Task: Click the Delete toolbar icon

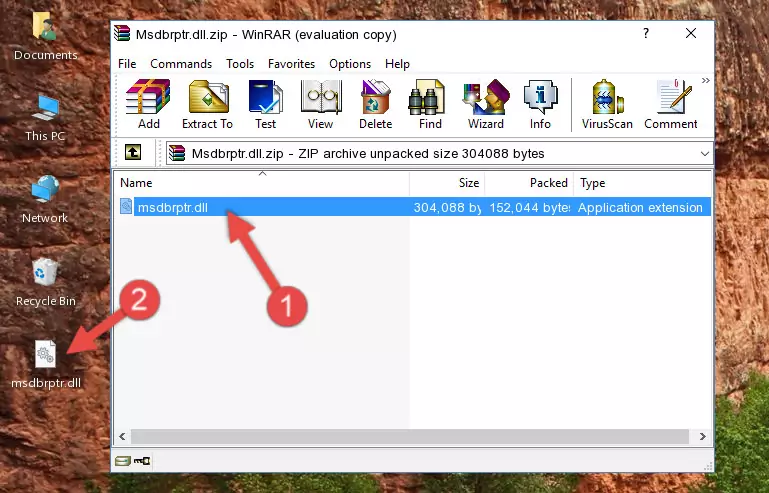Action: point(376,104)
